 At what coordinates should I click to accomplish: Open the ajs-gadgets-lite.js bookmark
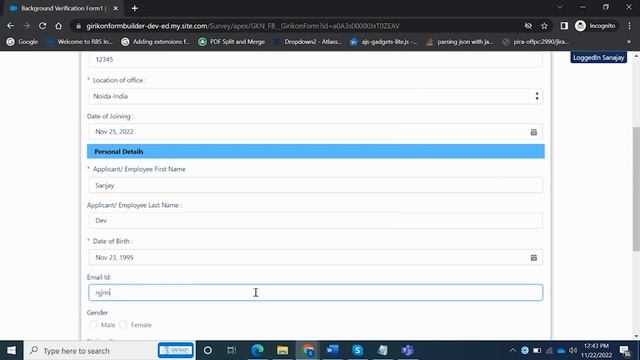point(384,42)
